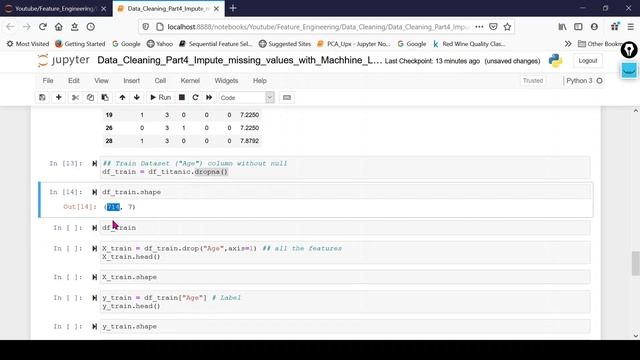Open the View menu
This screenshot has height=360, width=640.
click(x=101, y=81)
